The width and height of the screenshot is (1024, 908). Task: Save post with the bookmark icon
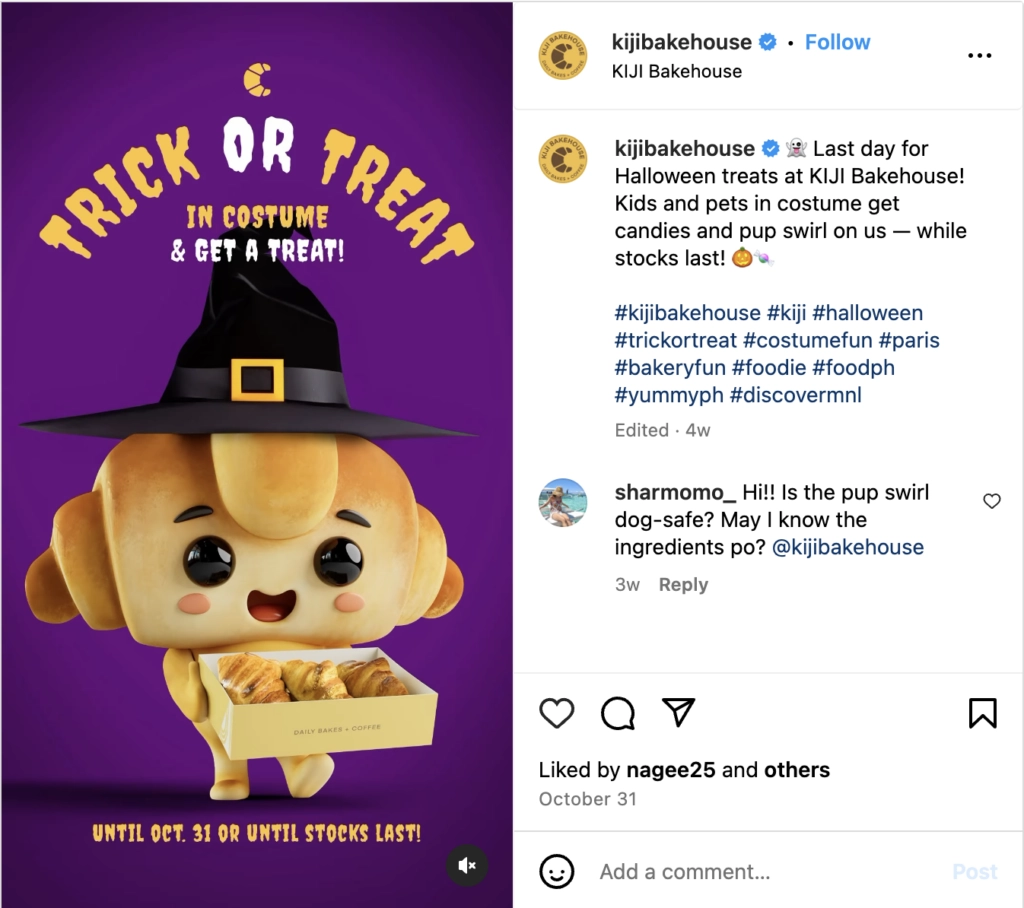(x=982, y=713)
